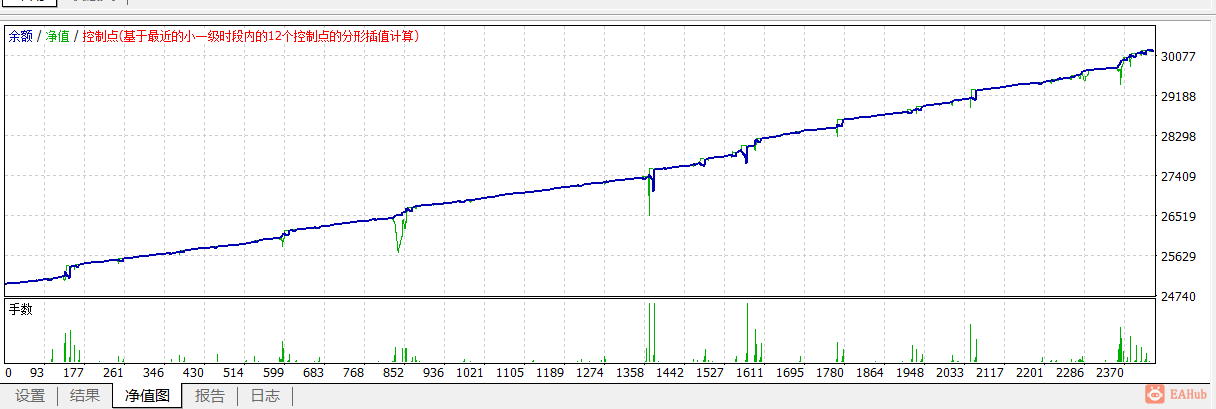
Task: Click the 1274 trade-number label
Action: [591, 372]
